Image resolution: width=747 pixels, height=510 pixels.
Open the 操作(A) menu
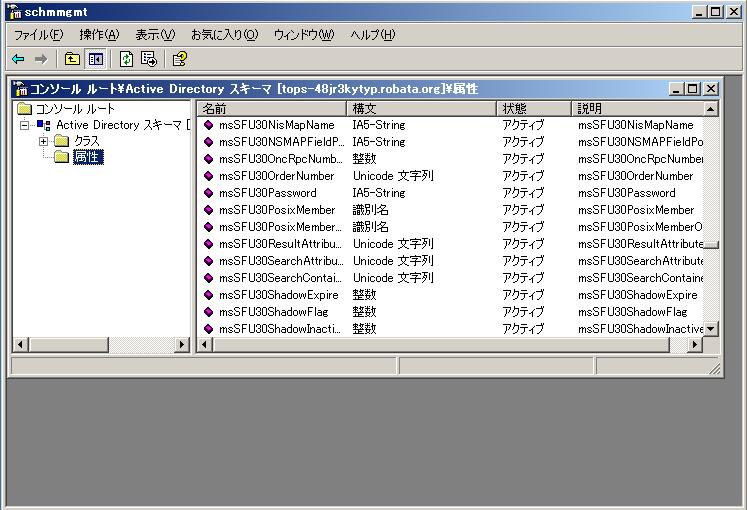(99, 35)
